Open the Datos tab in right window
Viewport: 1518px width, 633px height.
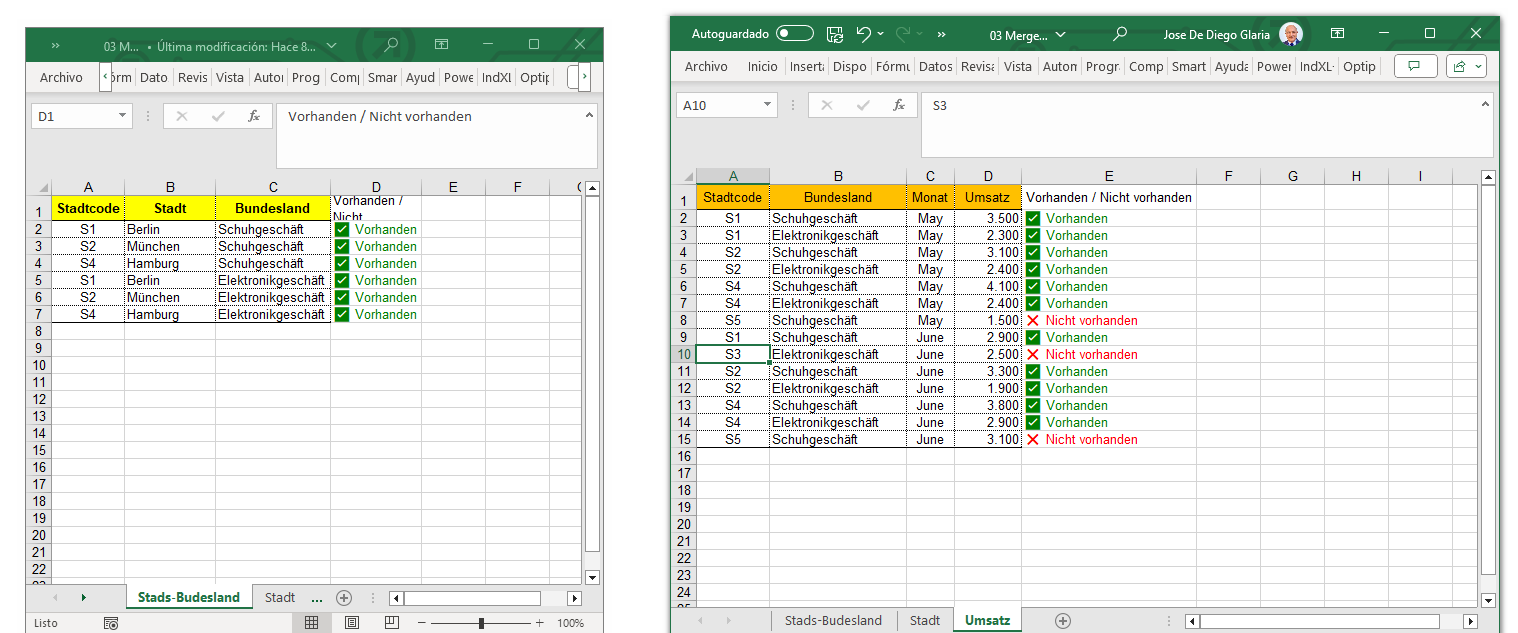coord(935,66)
